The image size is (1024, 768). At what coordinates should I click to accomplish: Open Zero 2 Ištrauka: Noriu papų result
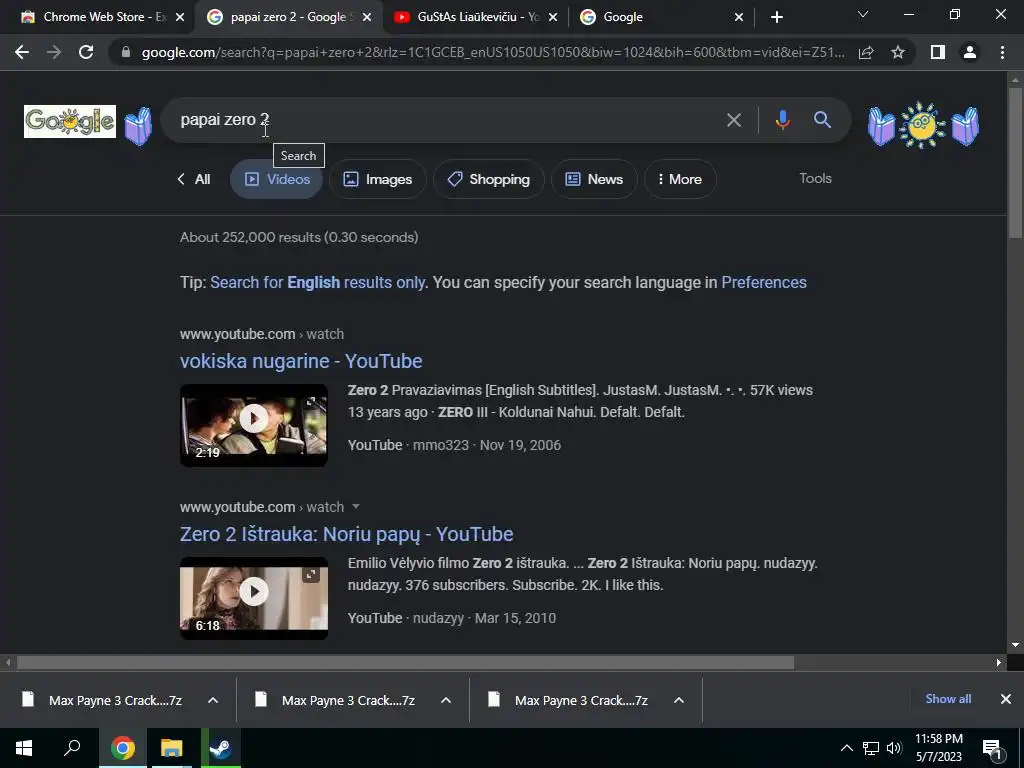[x=347, y=534]
